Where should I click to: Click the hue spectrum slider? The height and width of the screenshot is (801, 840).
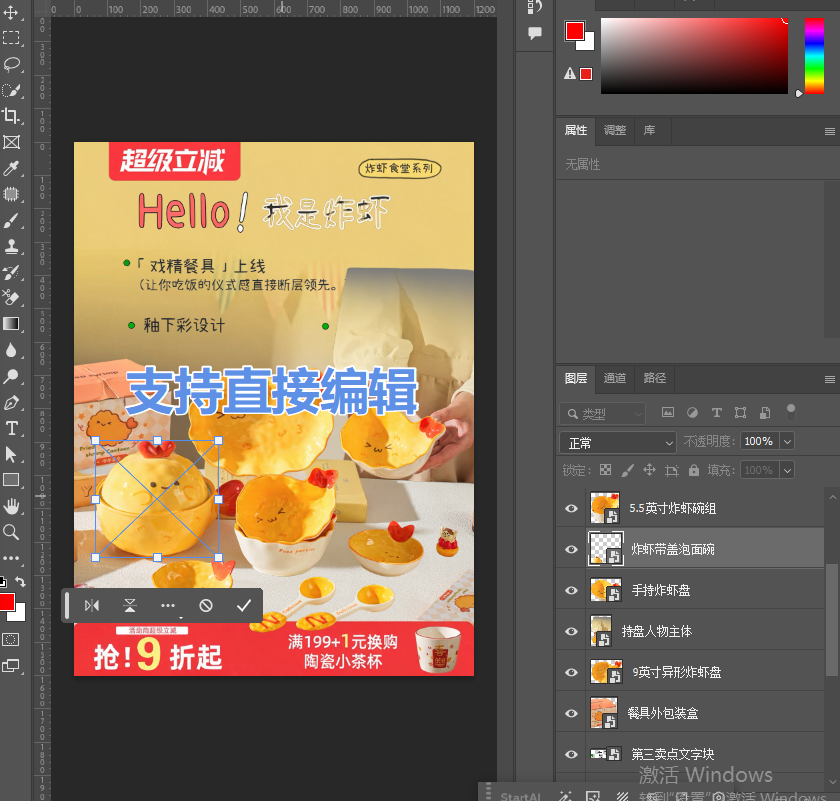[x=814, y=56]
